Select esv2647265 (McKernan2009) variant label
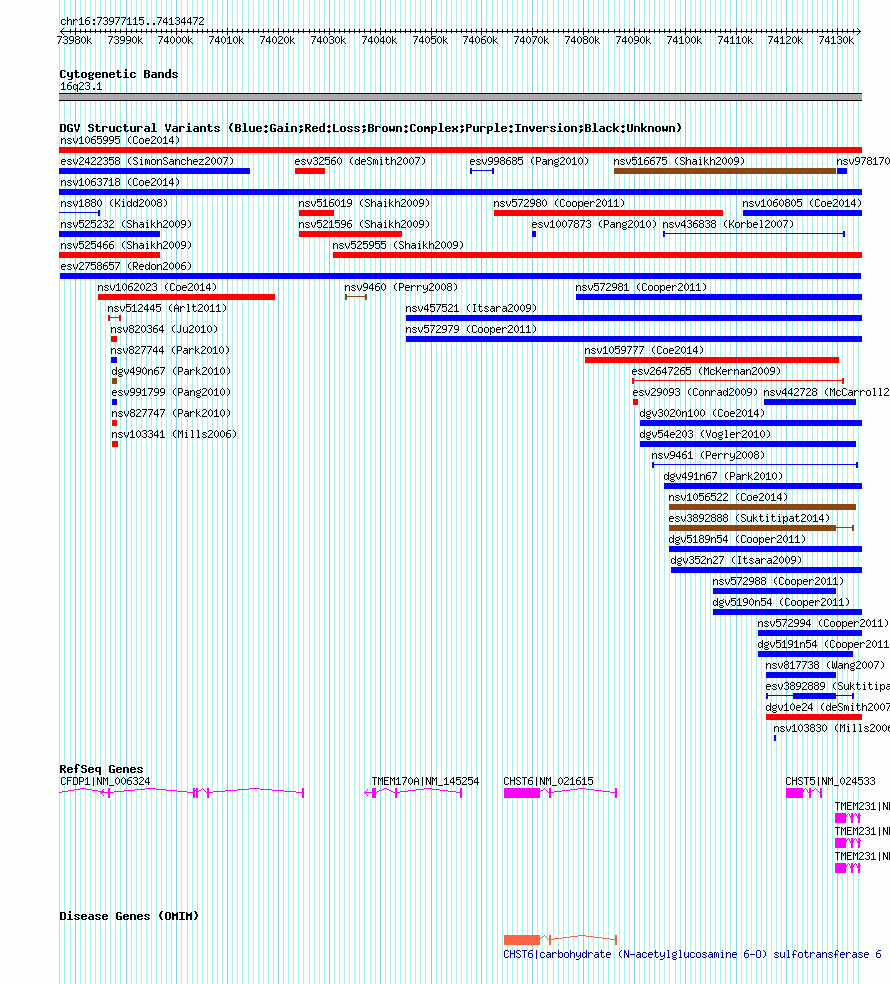This screenshot has height=984, width=890. (x=707, y=372)
